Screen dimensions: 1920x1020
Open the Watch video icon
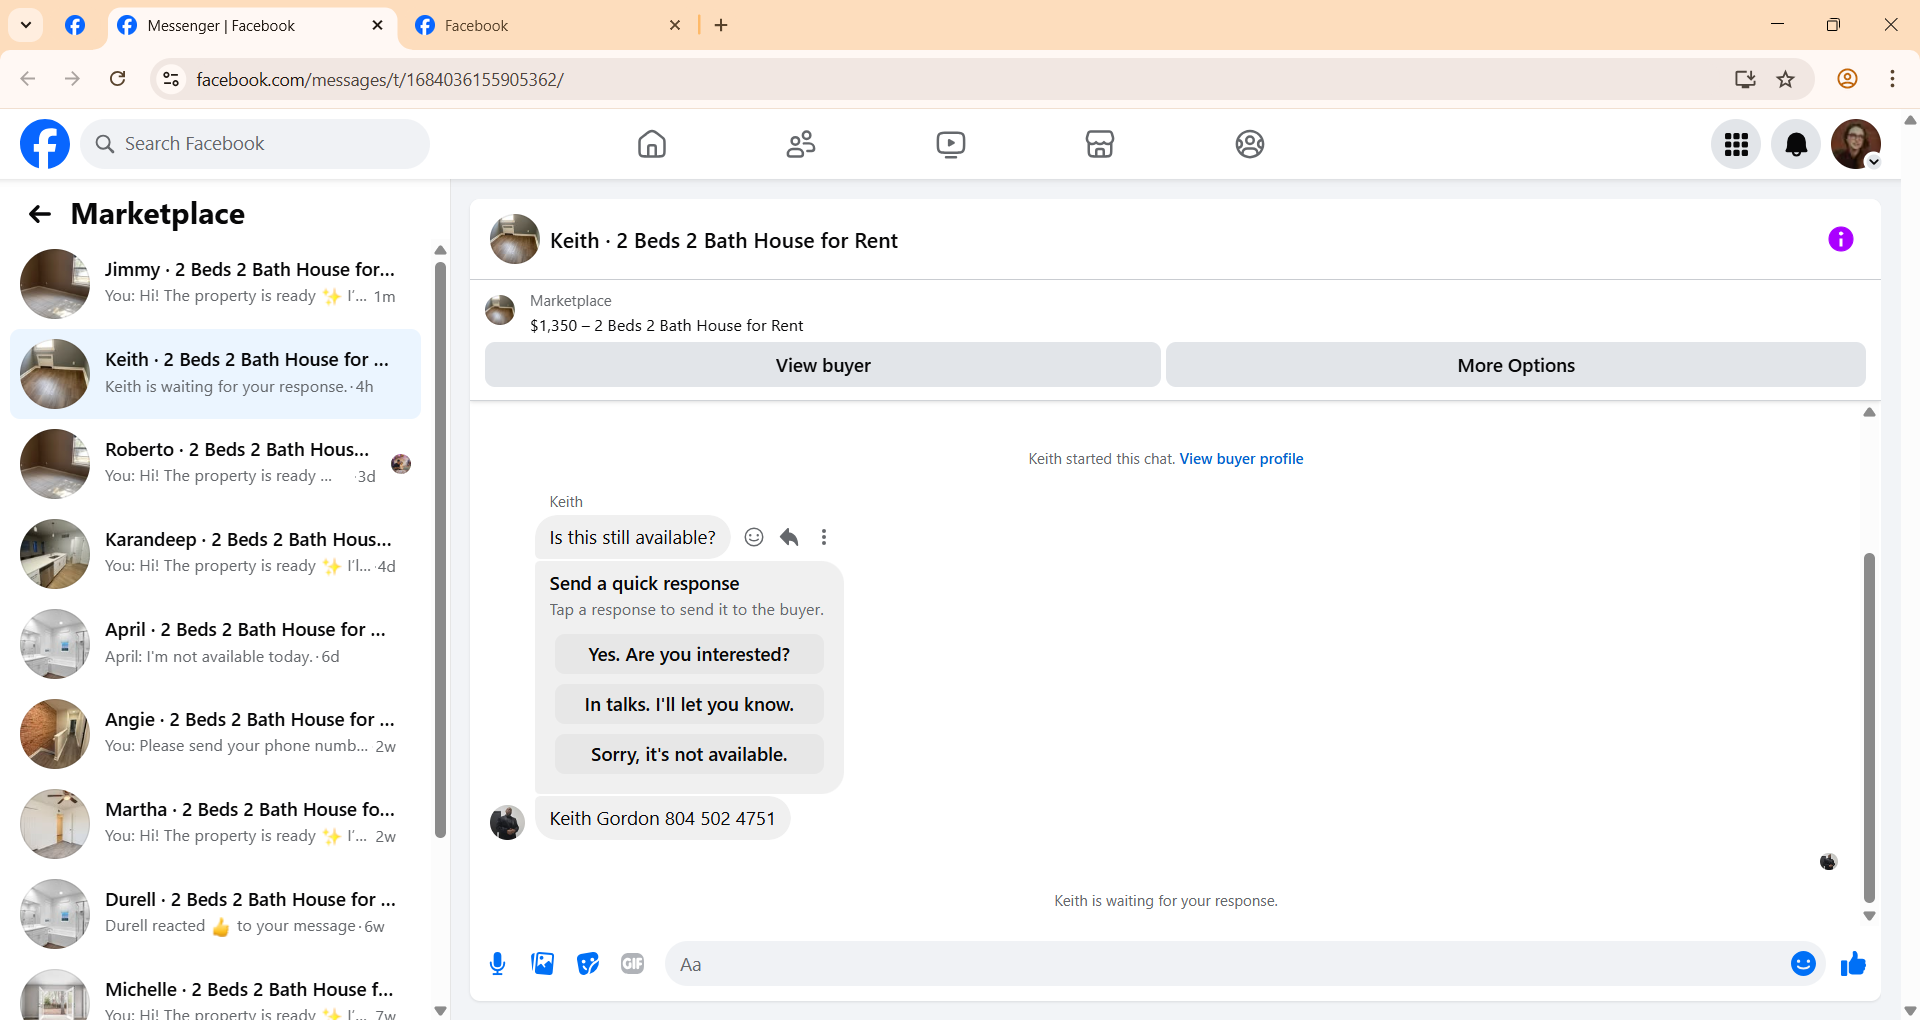coord(951,144)
